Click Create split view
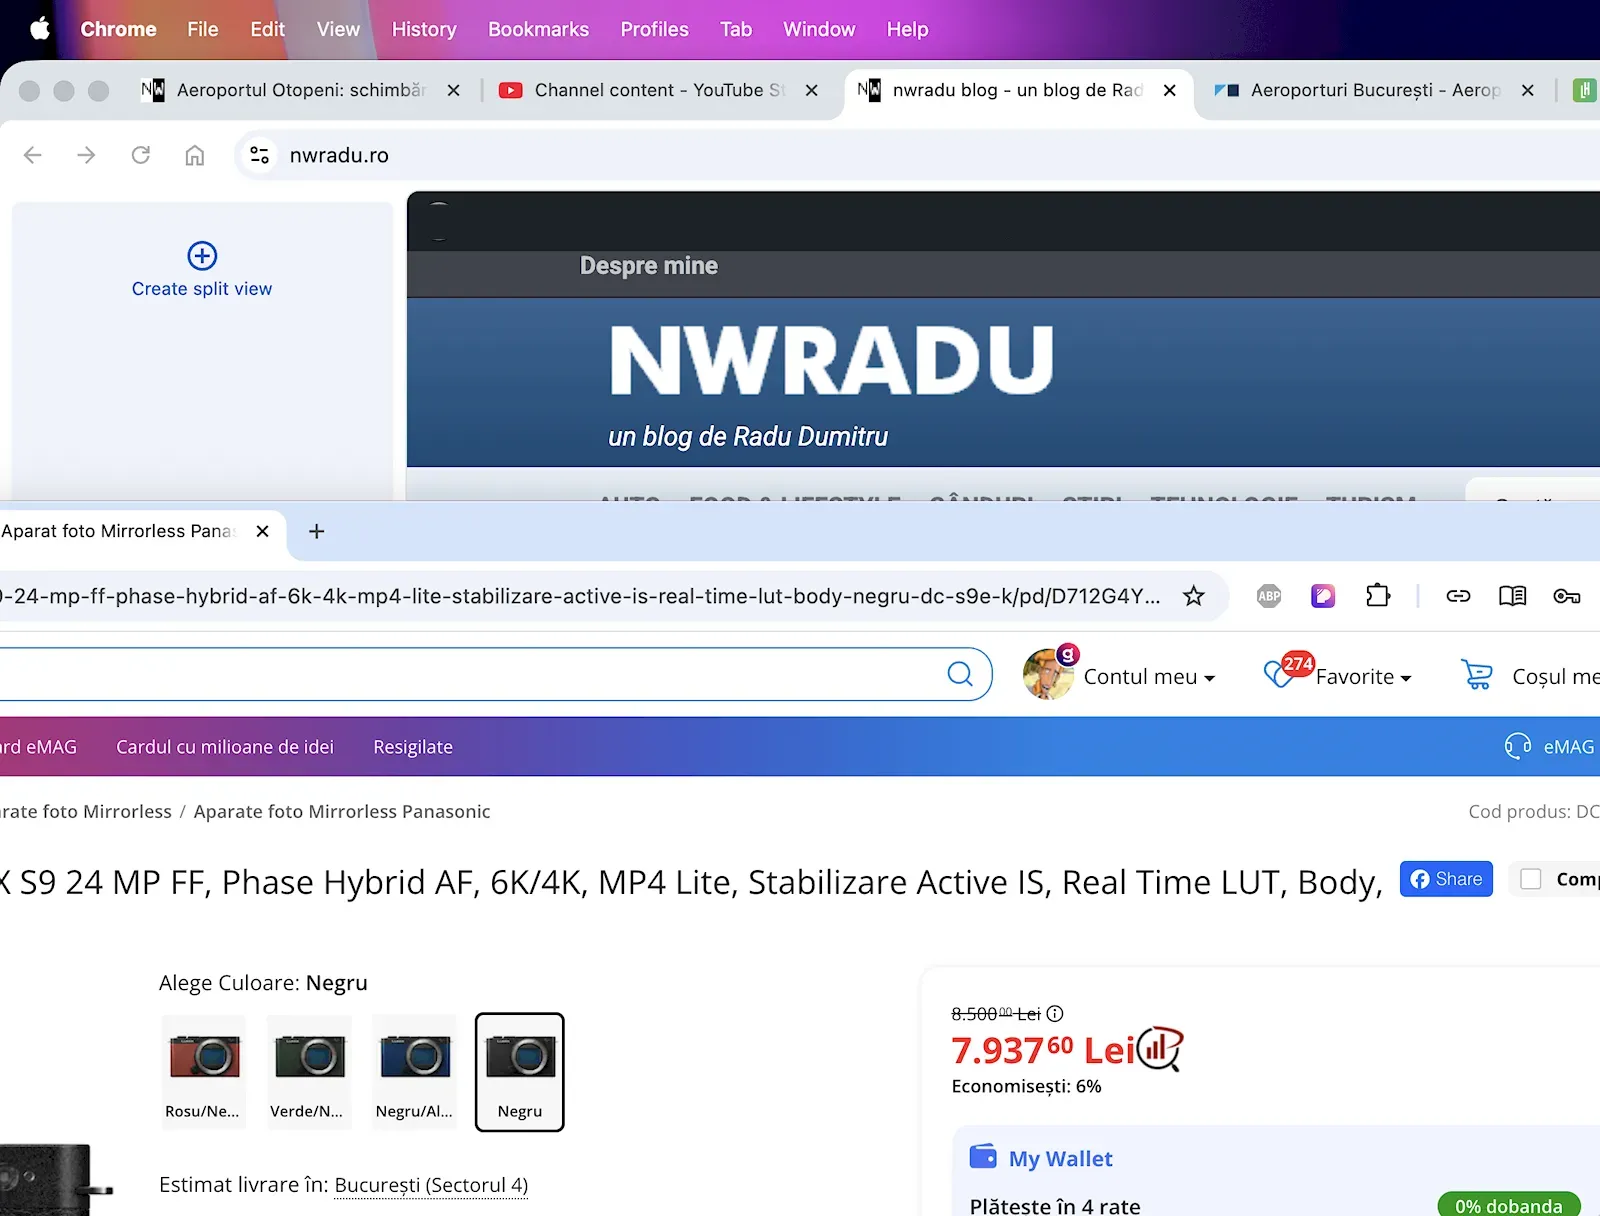Image resolution: width=1600 pixels, height=1216 pixels. point(202,271)
